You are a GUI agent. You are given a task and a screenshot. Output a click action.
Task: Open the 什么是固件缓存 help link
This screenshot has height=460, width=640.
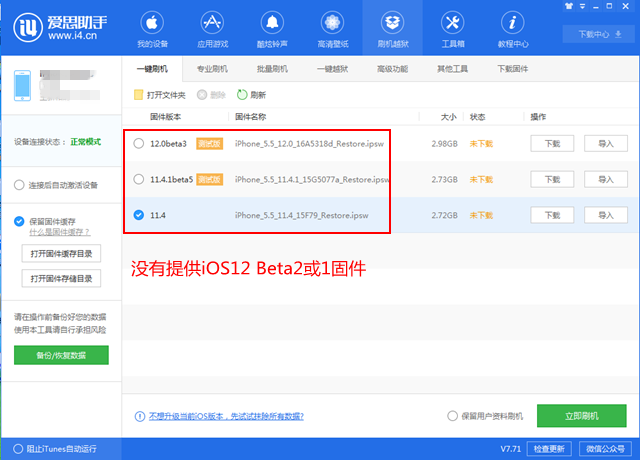pos(60,232)
